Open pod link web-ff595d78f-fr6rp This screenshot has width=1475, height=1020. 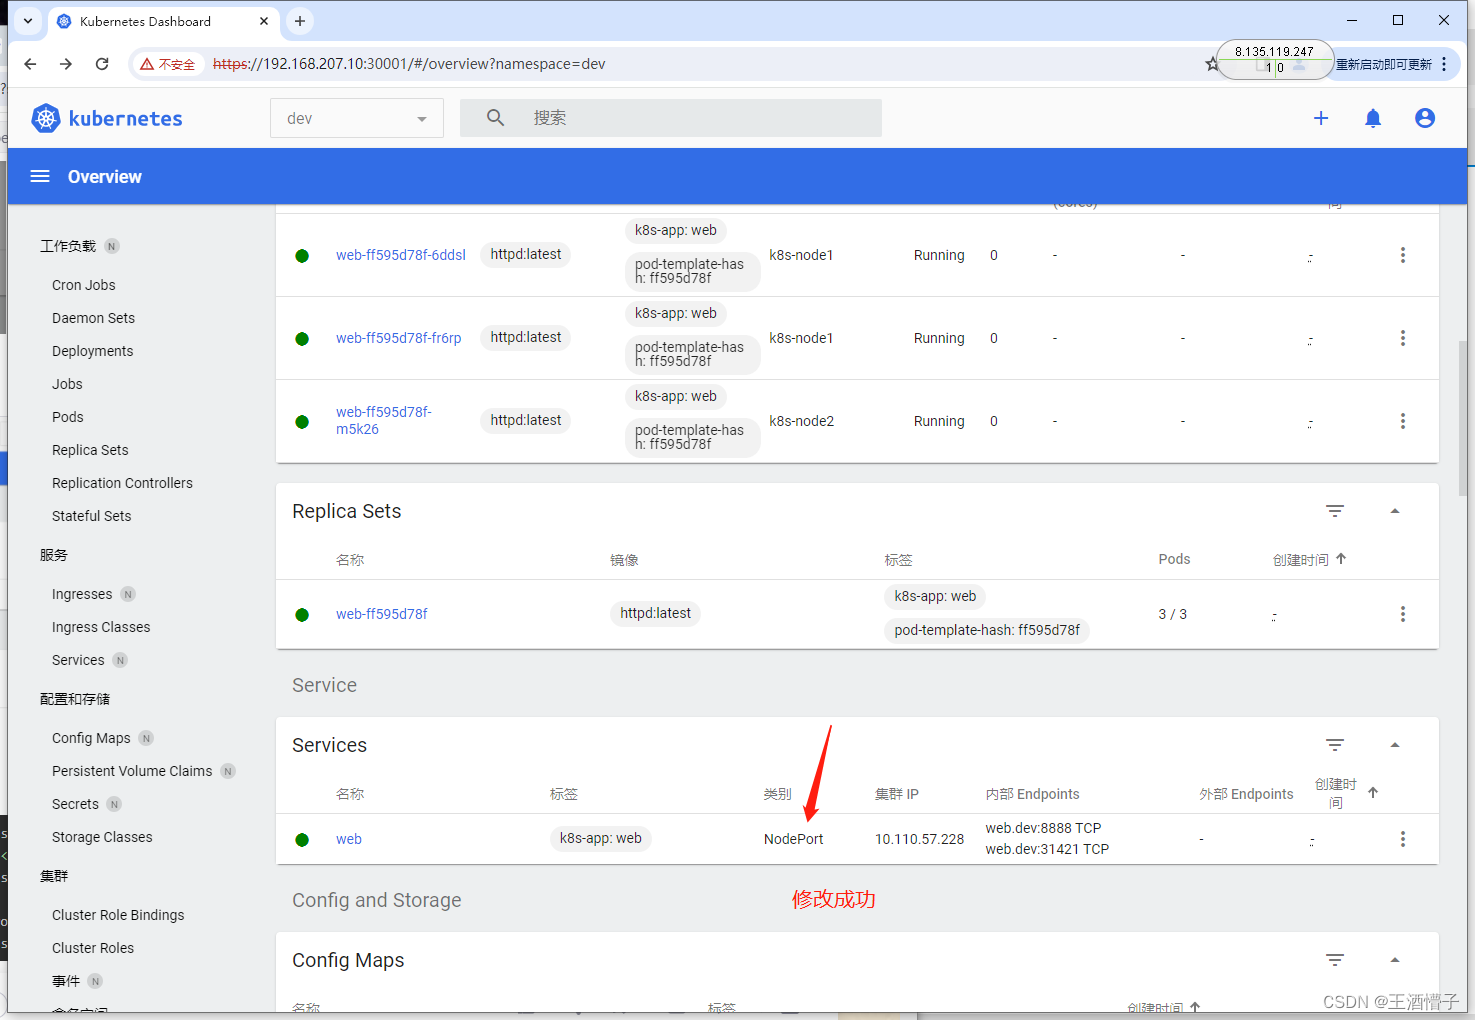pyautogui.click(x=399, y=338)
